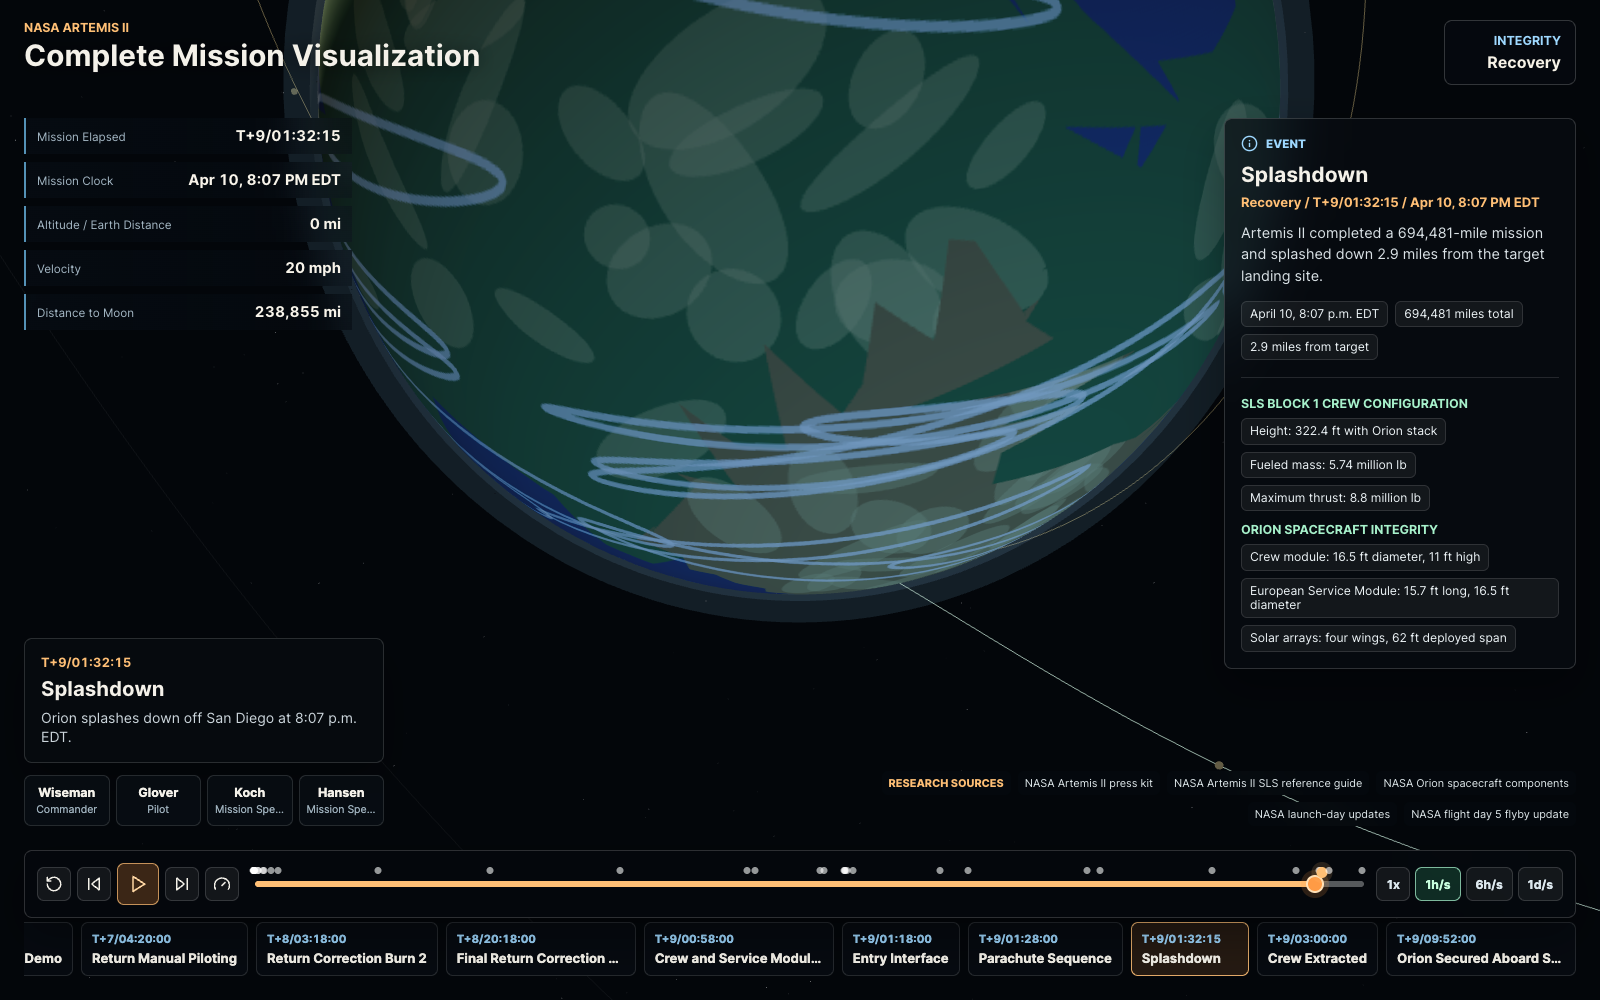1600x1000 pixels.
Task: Click the Hansen Mission Specialist chip
Action: pyautogui.click(x=341, y=800)
